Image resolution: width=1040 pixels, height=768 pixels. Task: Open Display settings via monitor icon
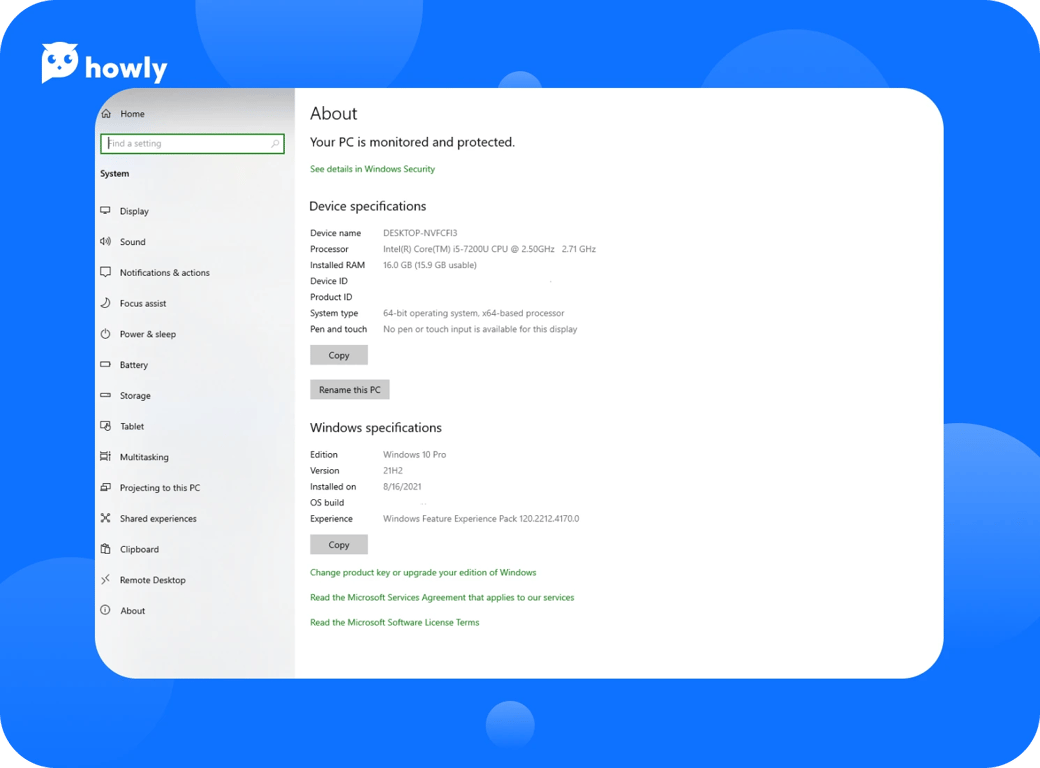(106, 211)
